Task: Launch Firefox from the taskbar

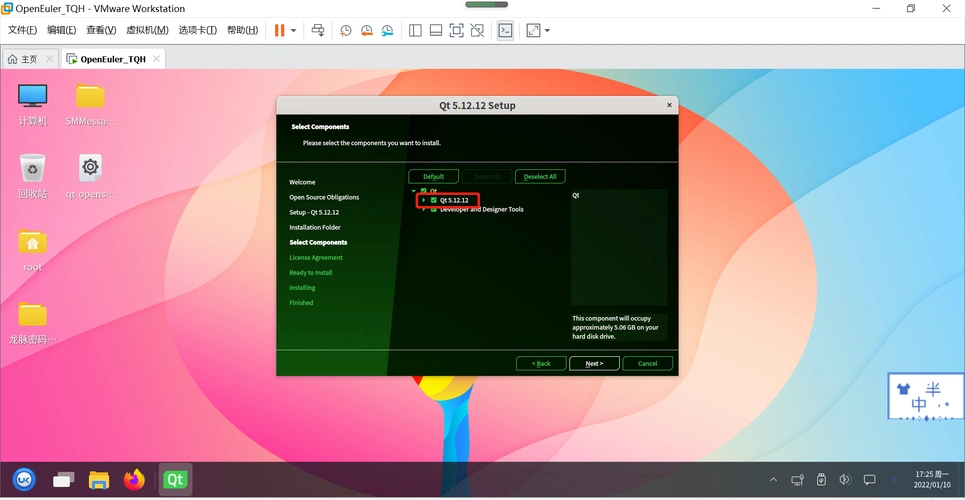Action: click(134, 480)
